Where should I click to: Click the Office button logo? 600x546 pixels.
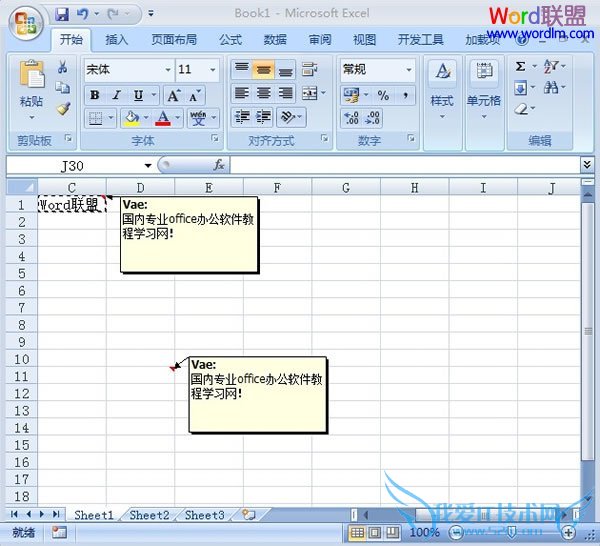coord(26,23)
